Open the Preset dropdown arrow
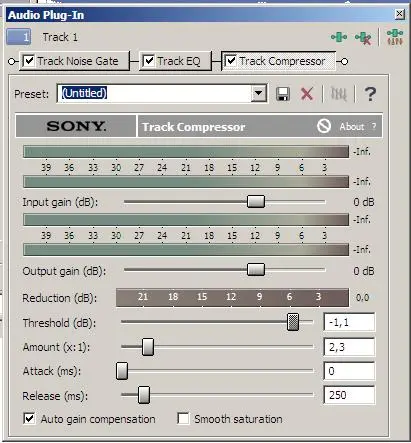This screenshot has height=443, width=411. pos(259,94)
